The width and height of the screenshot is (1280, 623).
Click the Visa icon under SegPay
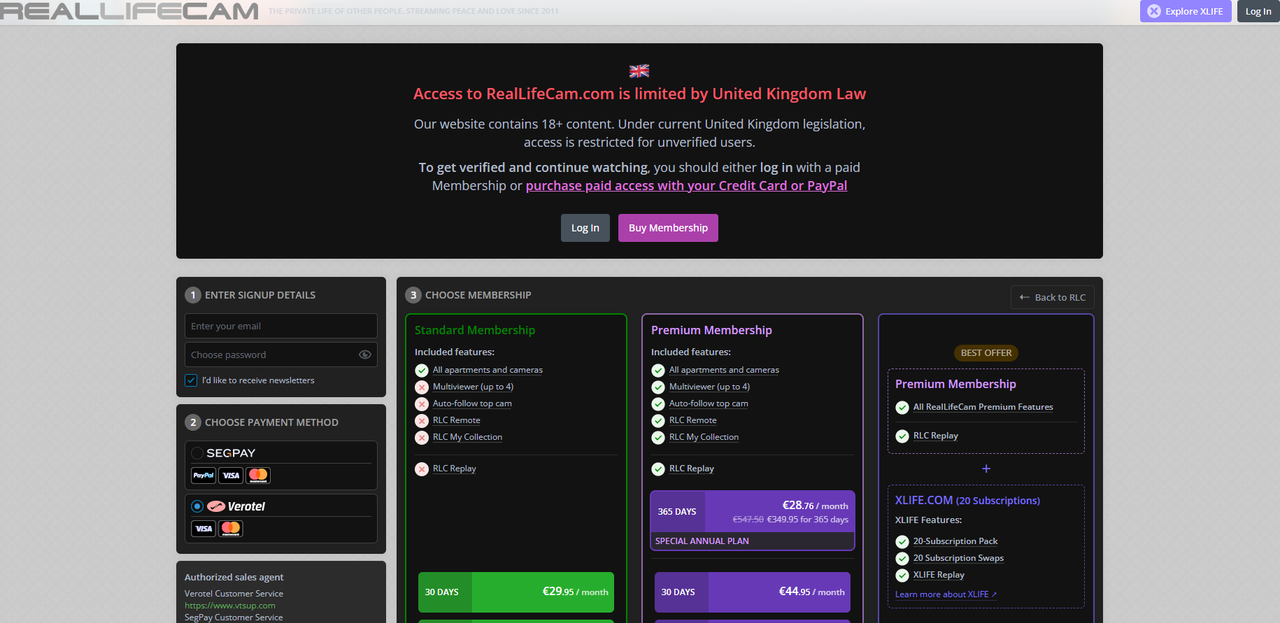pyautogui.click(x=231, y=475)
